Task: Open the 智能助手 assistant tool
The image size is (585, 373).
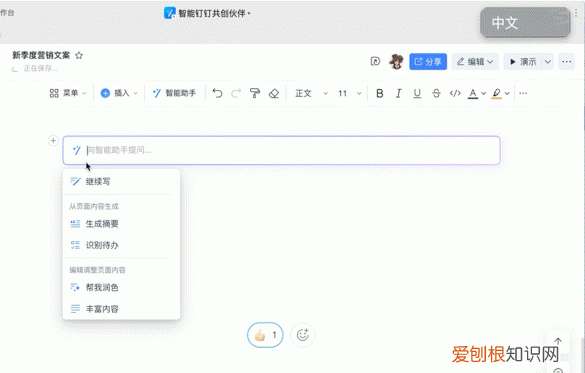Action: (174, 93)
